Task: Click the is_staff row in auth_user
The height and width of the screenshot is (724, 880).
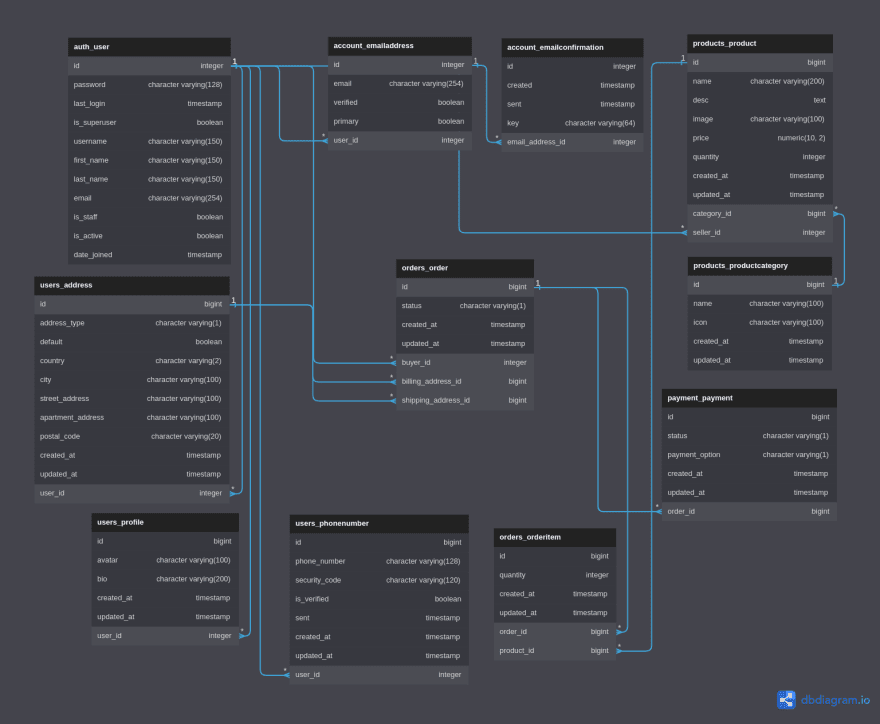Action: [149, 218]
